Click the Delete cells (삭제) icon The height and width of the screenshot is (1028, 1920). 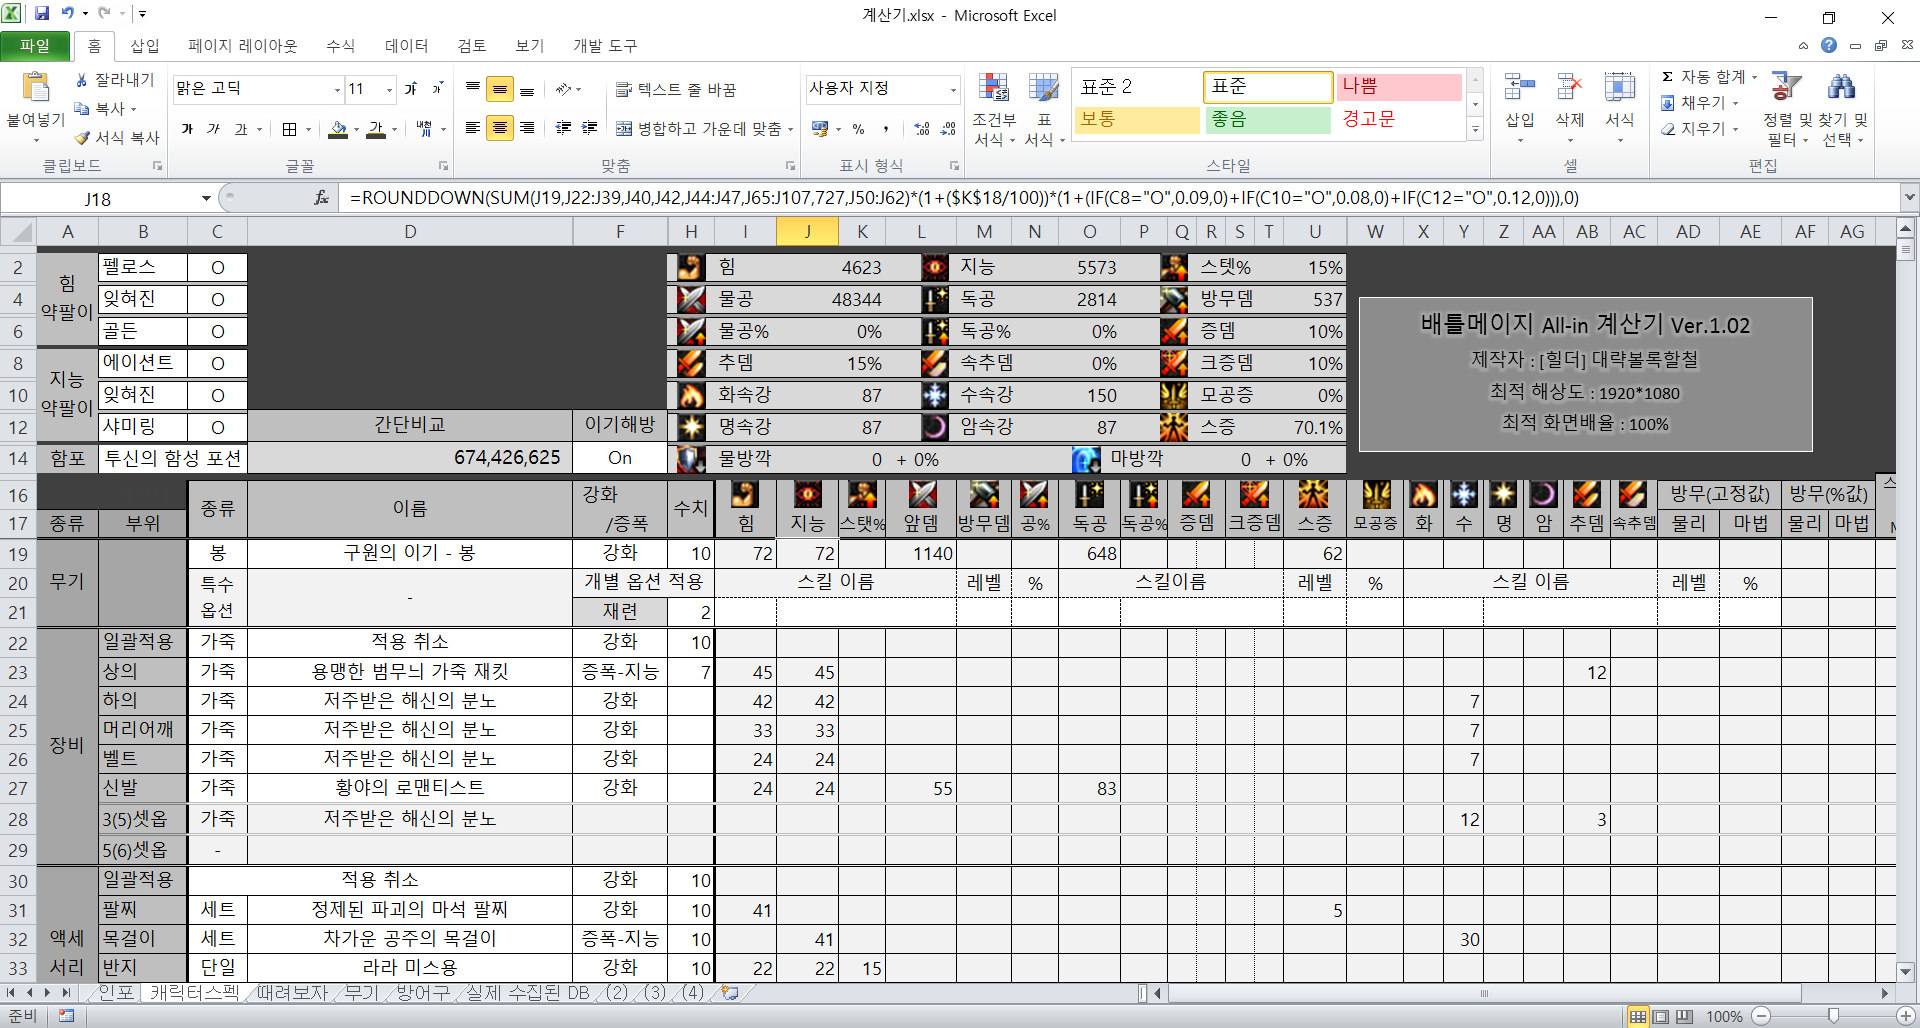[x=1569, y=90]
